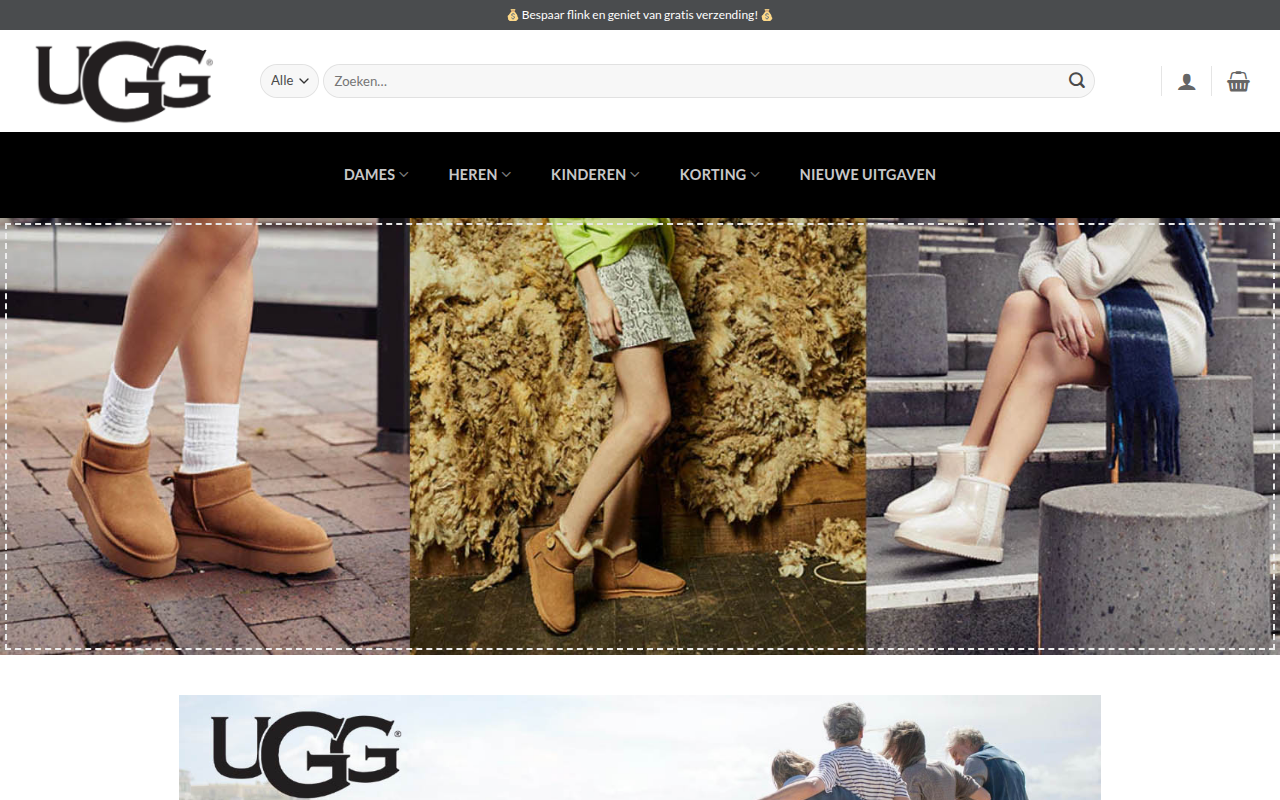Viewport: 1280px width, 800px height.
Task: Click the sheepskin wall boots photo
Action: [x=638, y=436]
